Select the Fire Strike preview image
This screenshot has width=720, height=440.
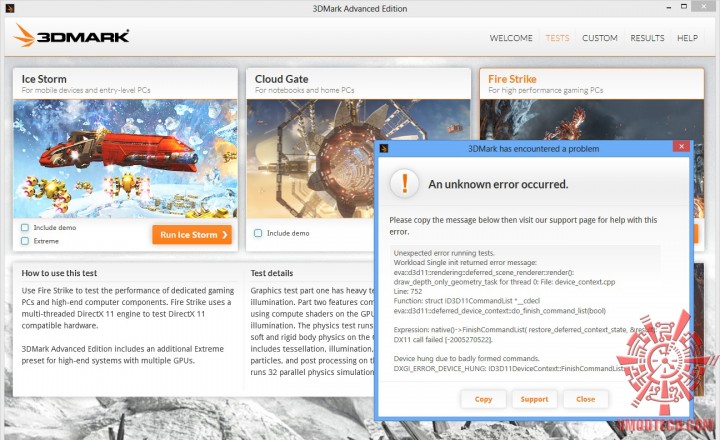click(591, 119)
